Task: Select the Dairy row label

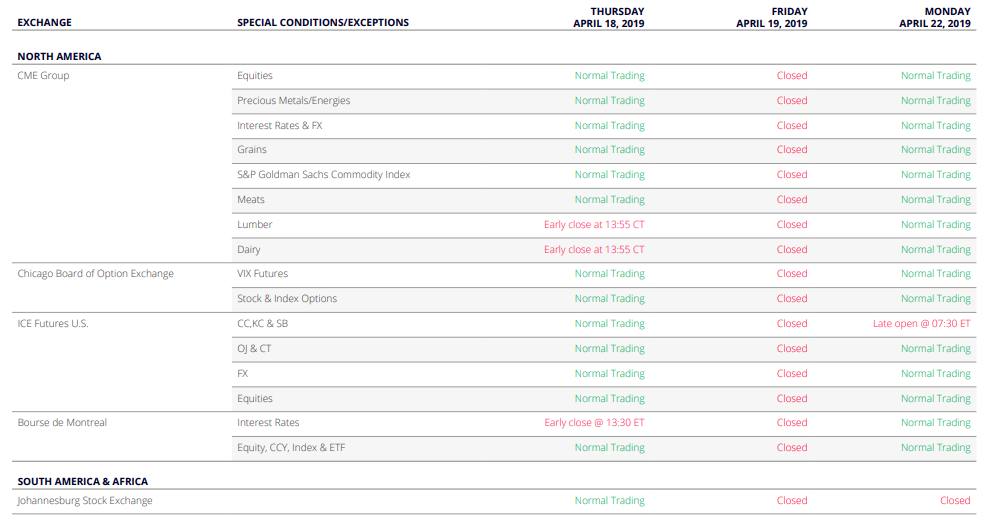Action: pos(249,250)
